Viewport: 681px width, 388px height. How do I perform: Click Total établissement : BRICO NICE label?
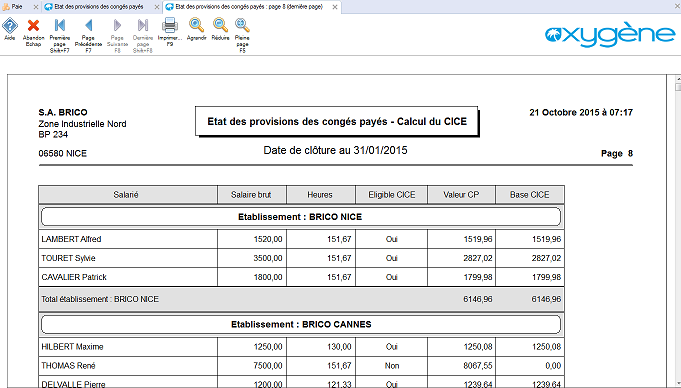[x=100, y=299]
